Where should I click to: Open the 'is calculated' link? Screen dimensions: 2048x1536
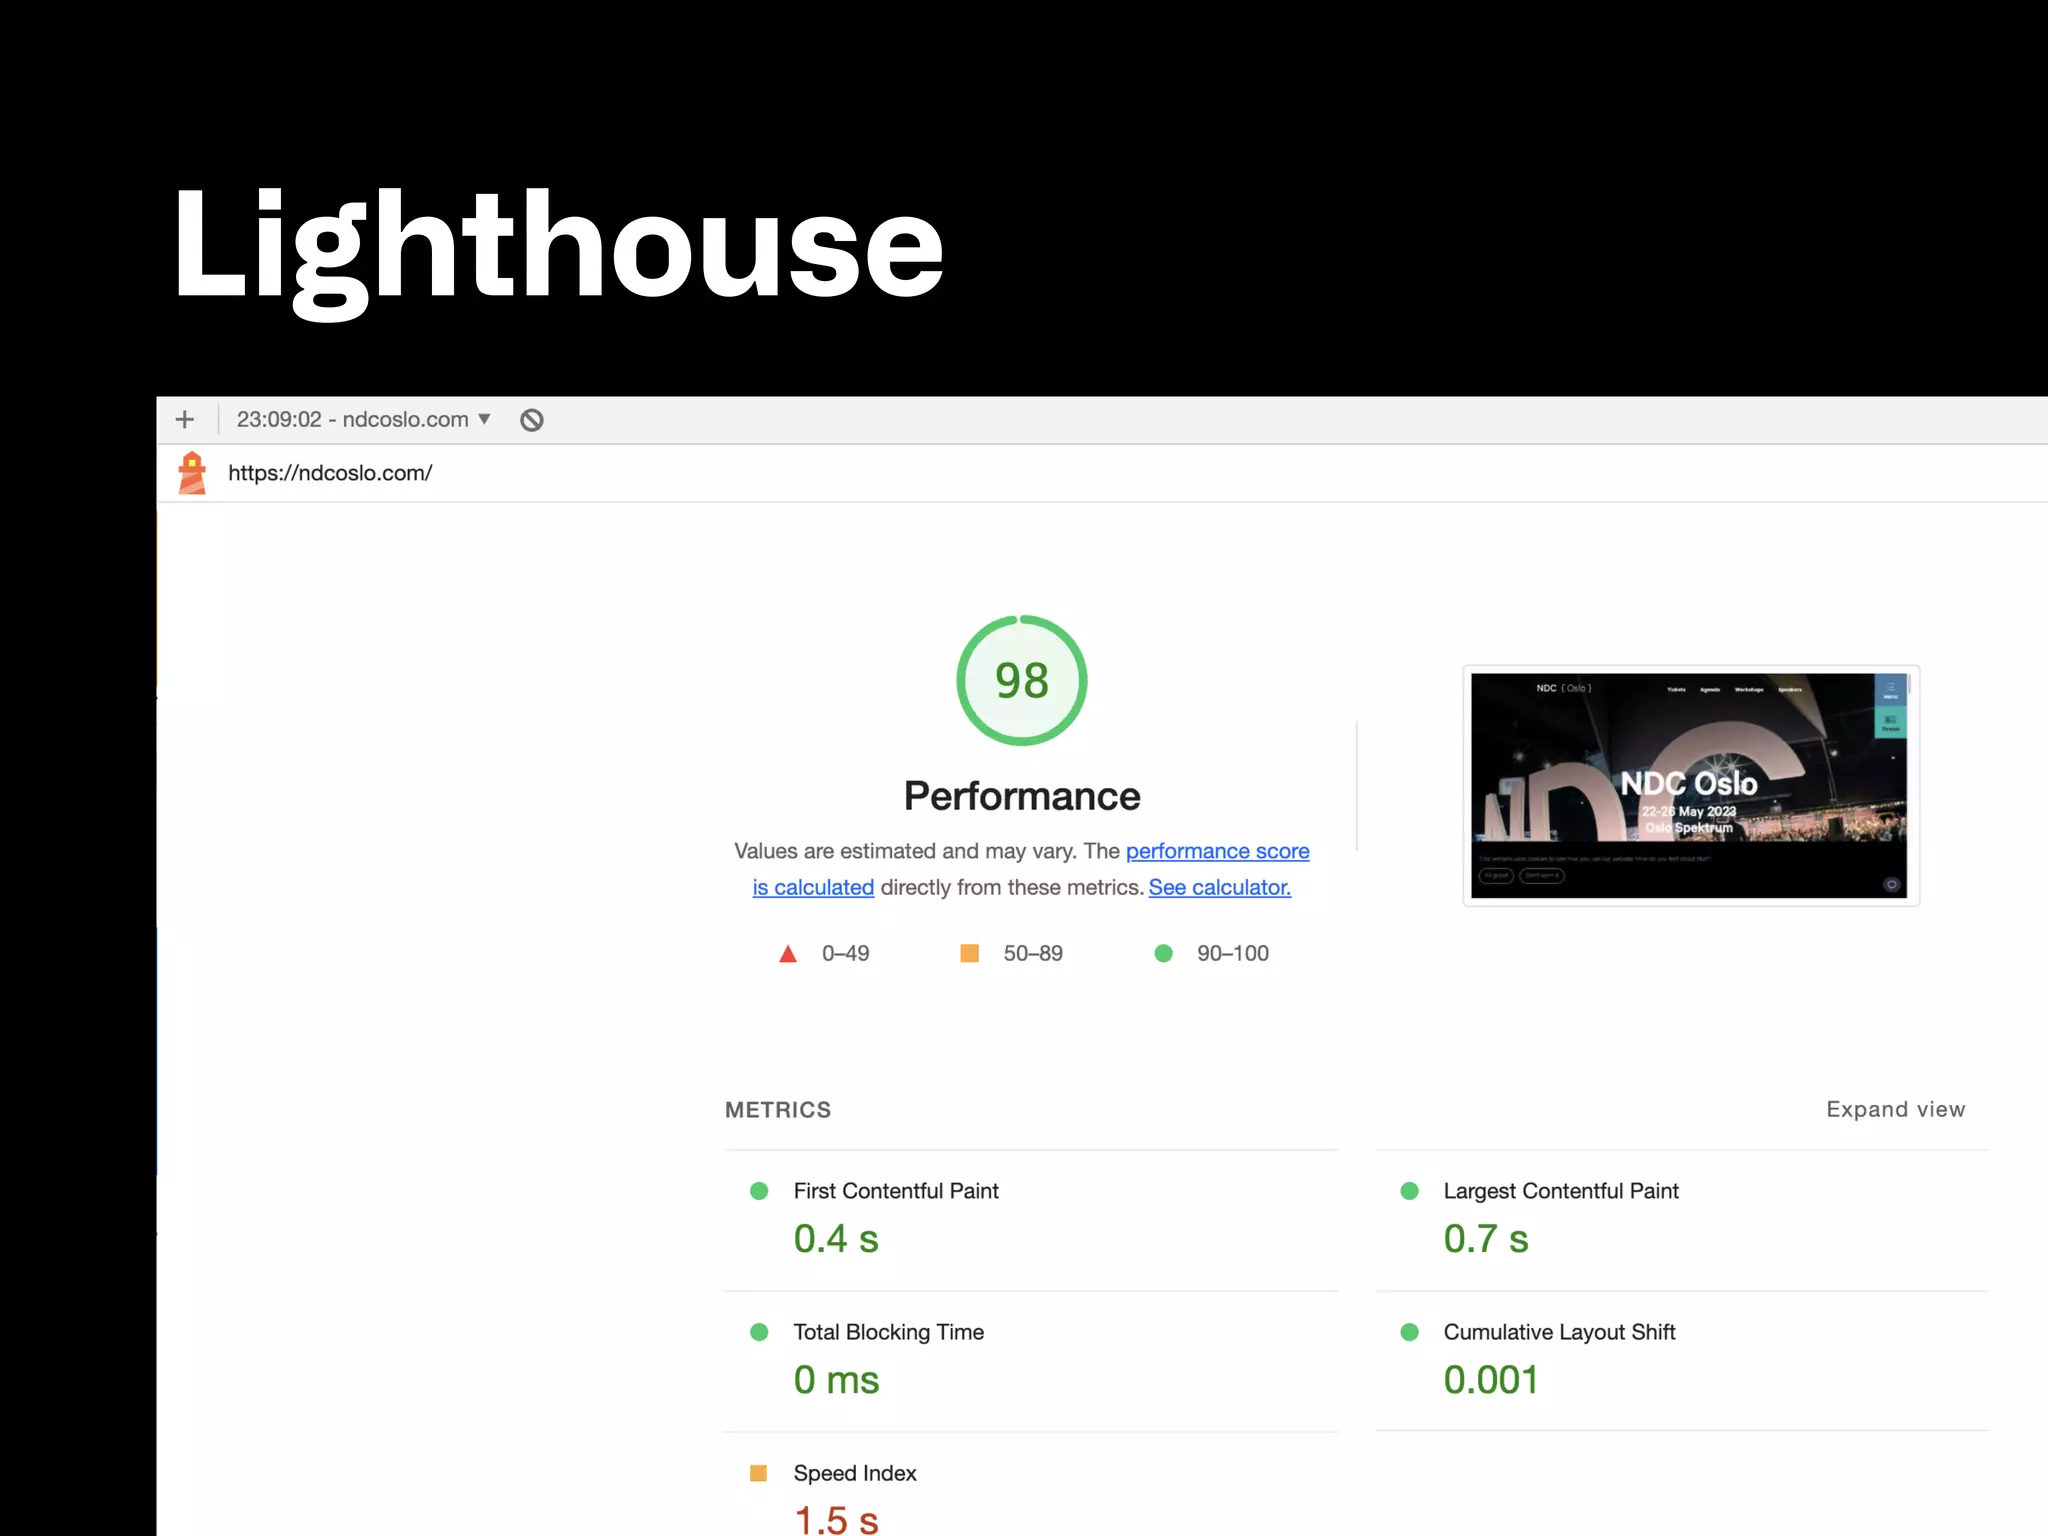tap(813, 887)
